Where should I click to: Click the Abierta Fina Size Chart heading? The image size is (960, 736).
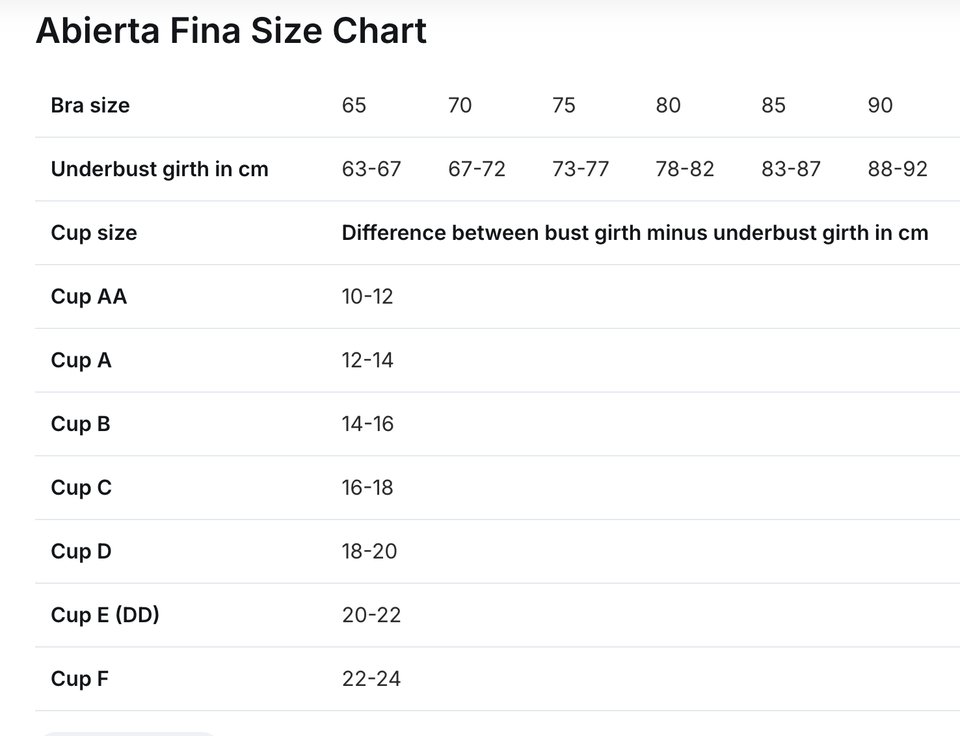(231, 31)
